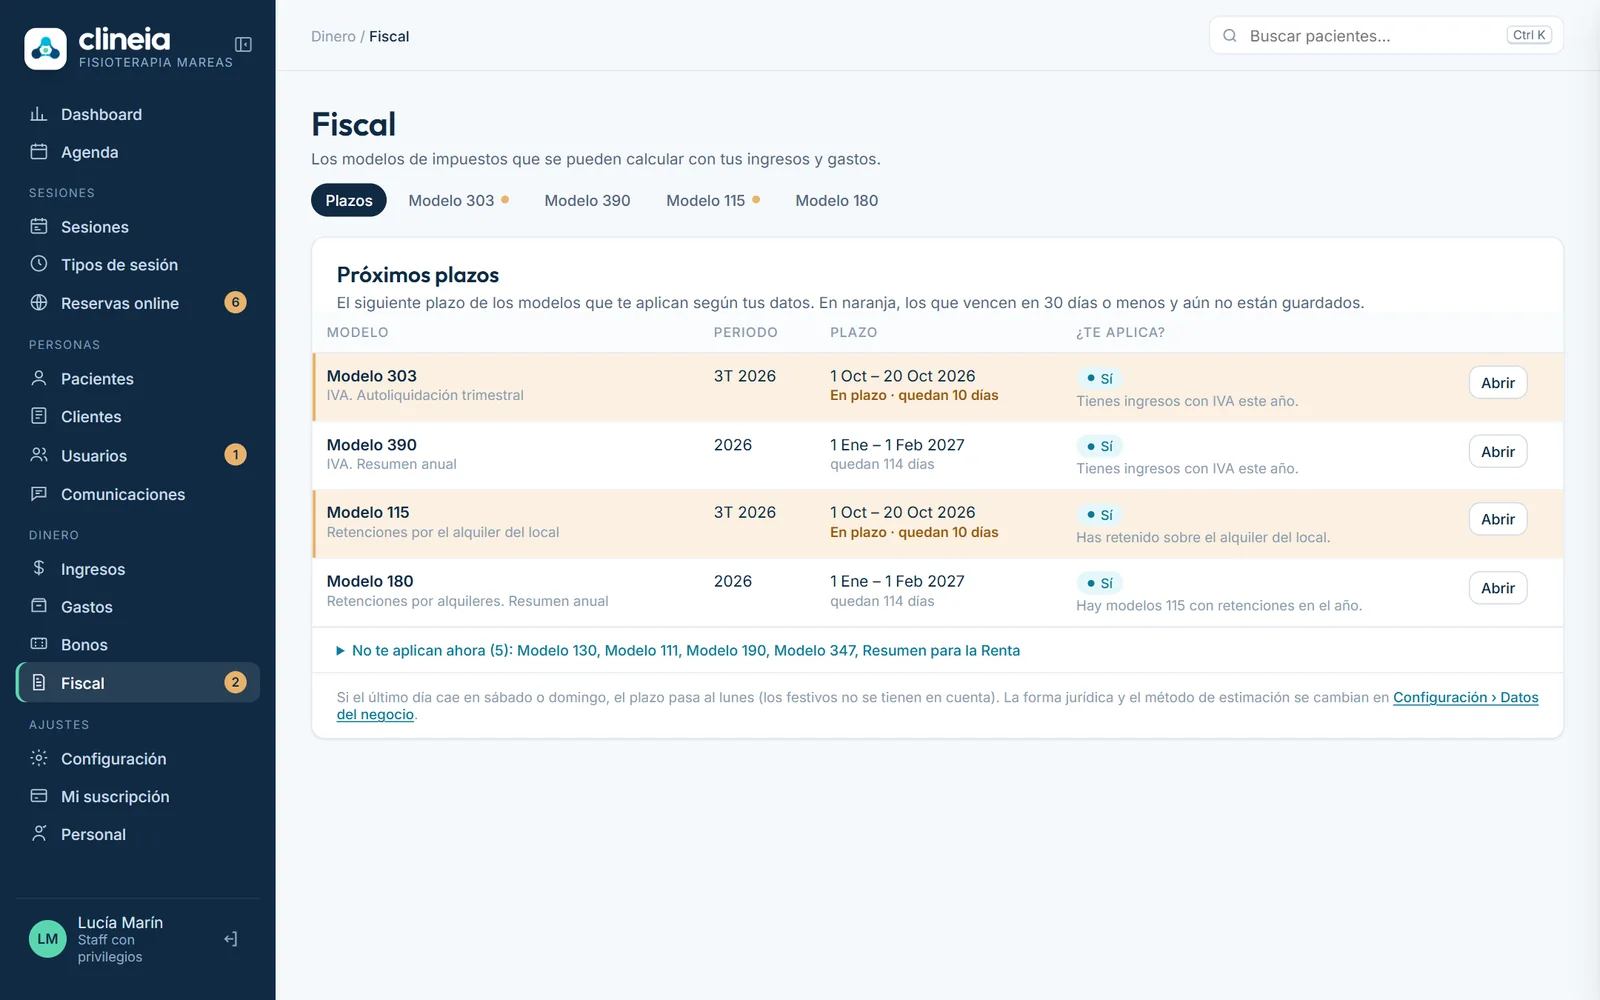Click the logout icon beside Lucía Marín
This screenshot has height=1000, width=1600.
231,939
